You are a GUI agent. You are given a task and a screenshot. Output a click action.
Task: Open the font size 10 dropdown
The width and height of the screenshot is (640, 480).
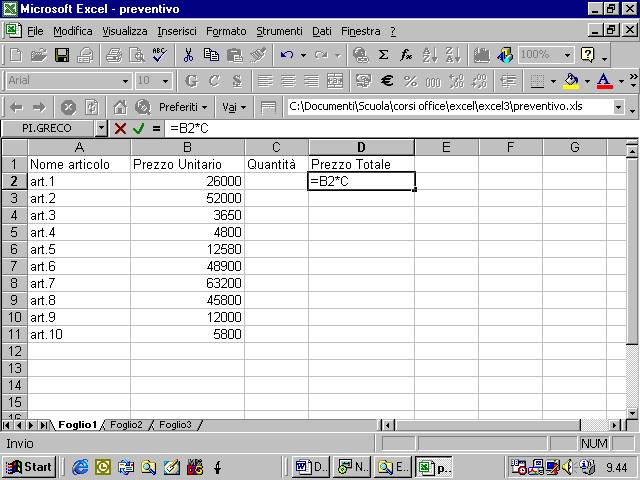165,81
